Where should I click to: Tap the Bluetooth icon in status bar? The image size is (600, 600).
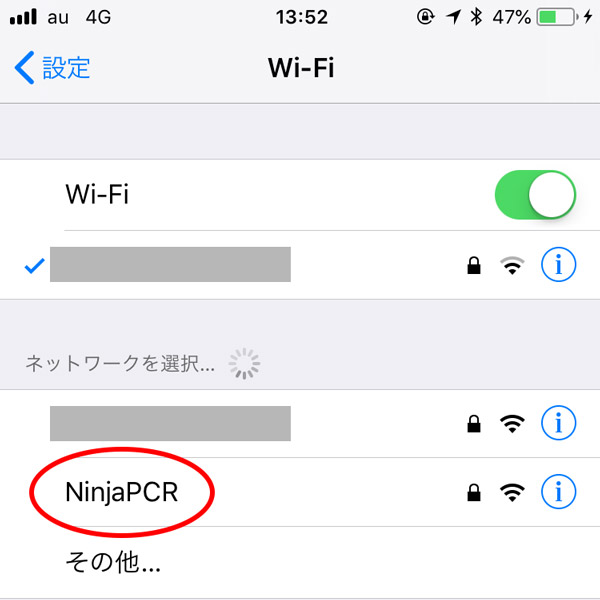click(476, 17)
